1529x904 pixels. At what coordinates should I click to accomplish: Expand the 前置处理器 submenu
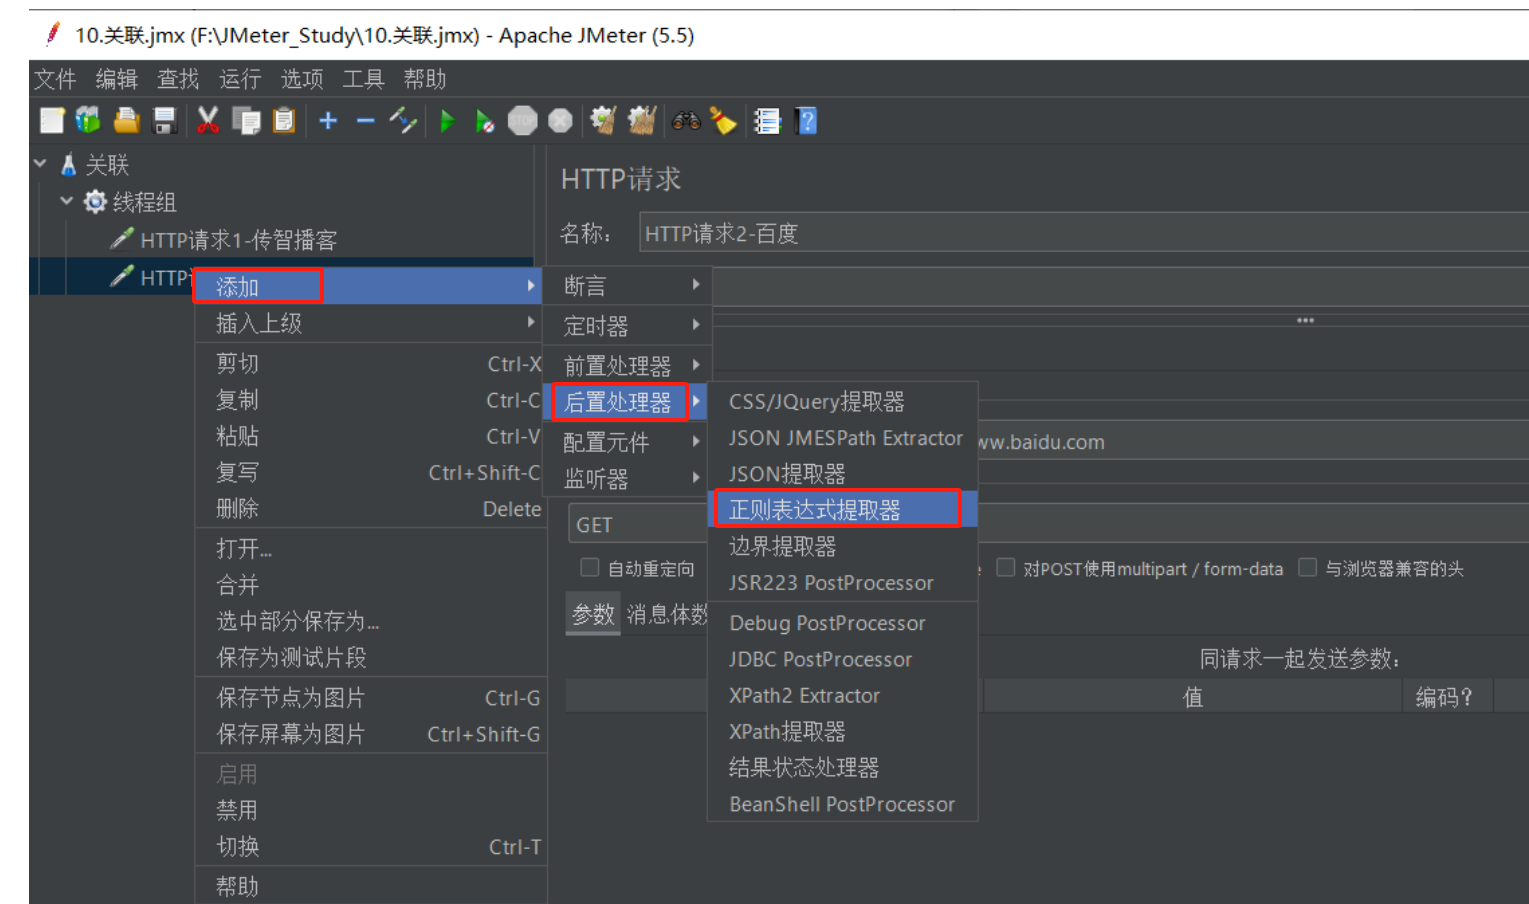click(627, 365)
